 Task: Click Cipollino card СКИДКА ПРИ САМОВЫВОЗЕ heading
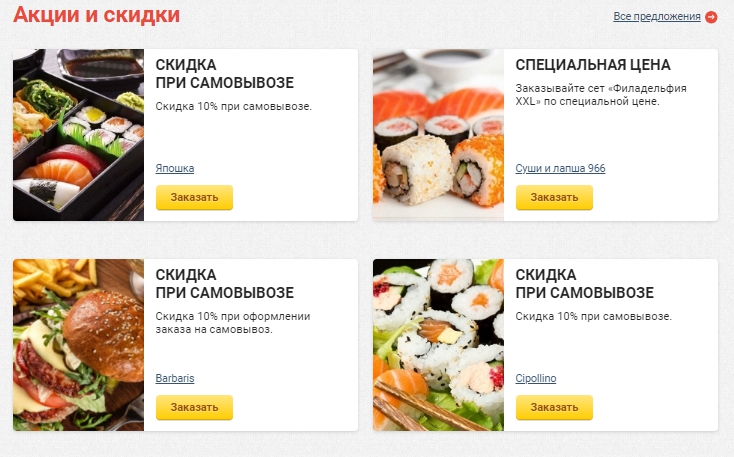pyautogui.click(x=585, y=284)
